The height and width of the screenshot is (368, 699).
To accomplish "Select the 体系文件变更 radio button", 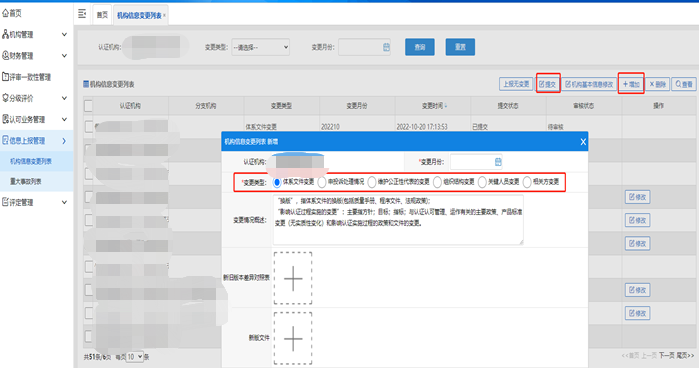I will [x=277, y=182].
